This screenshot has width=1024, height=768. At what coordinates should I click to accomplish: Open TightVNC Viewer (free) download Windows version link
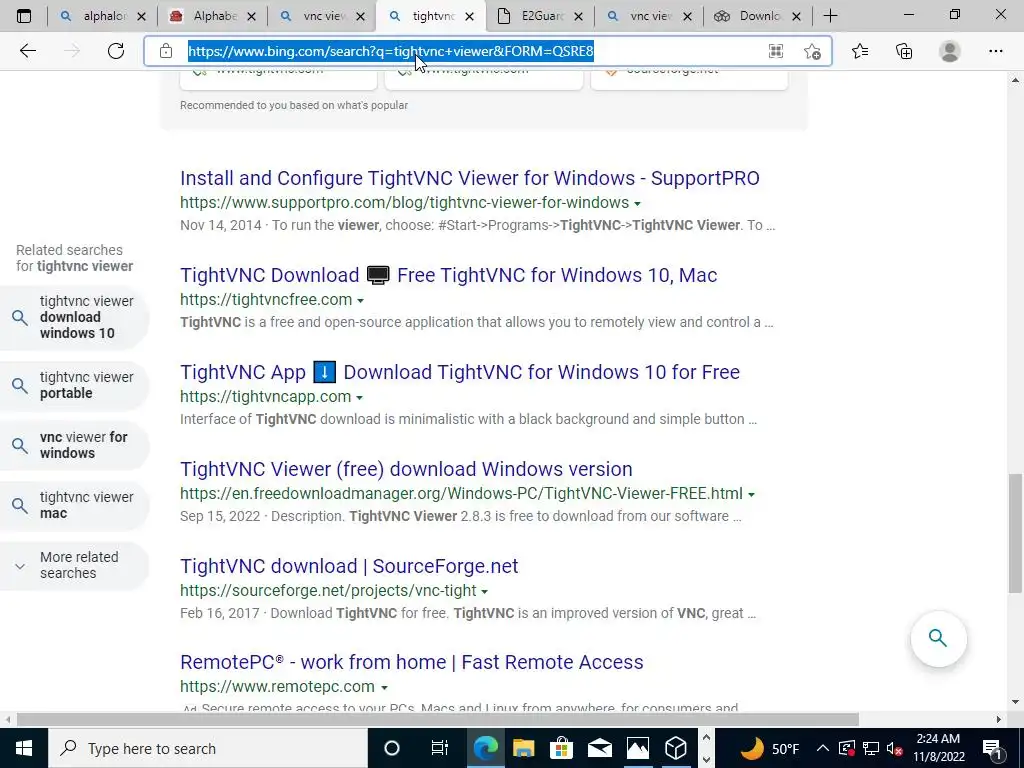(x=406, y=469)
